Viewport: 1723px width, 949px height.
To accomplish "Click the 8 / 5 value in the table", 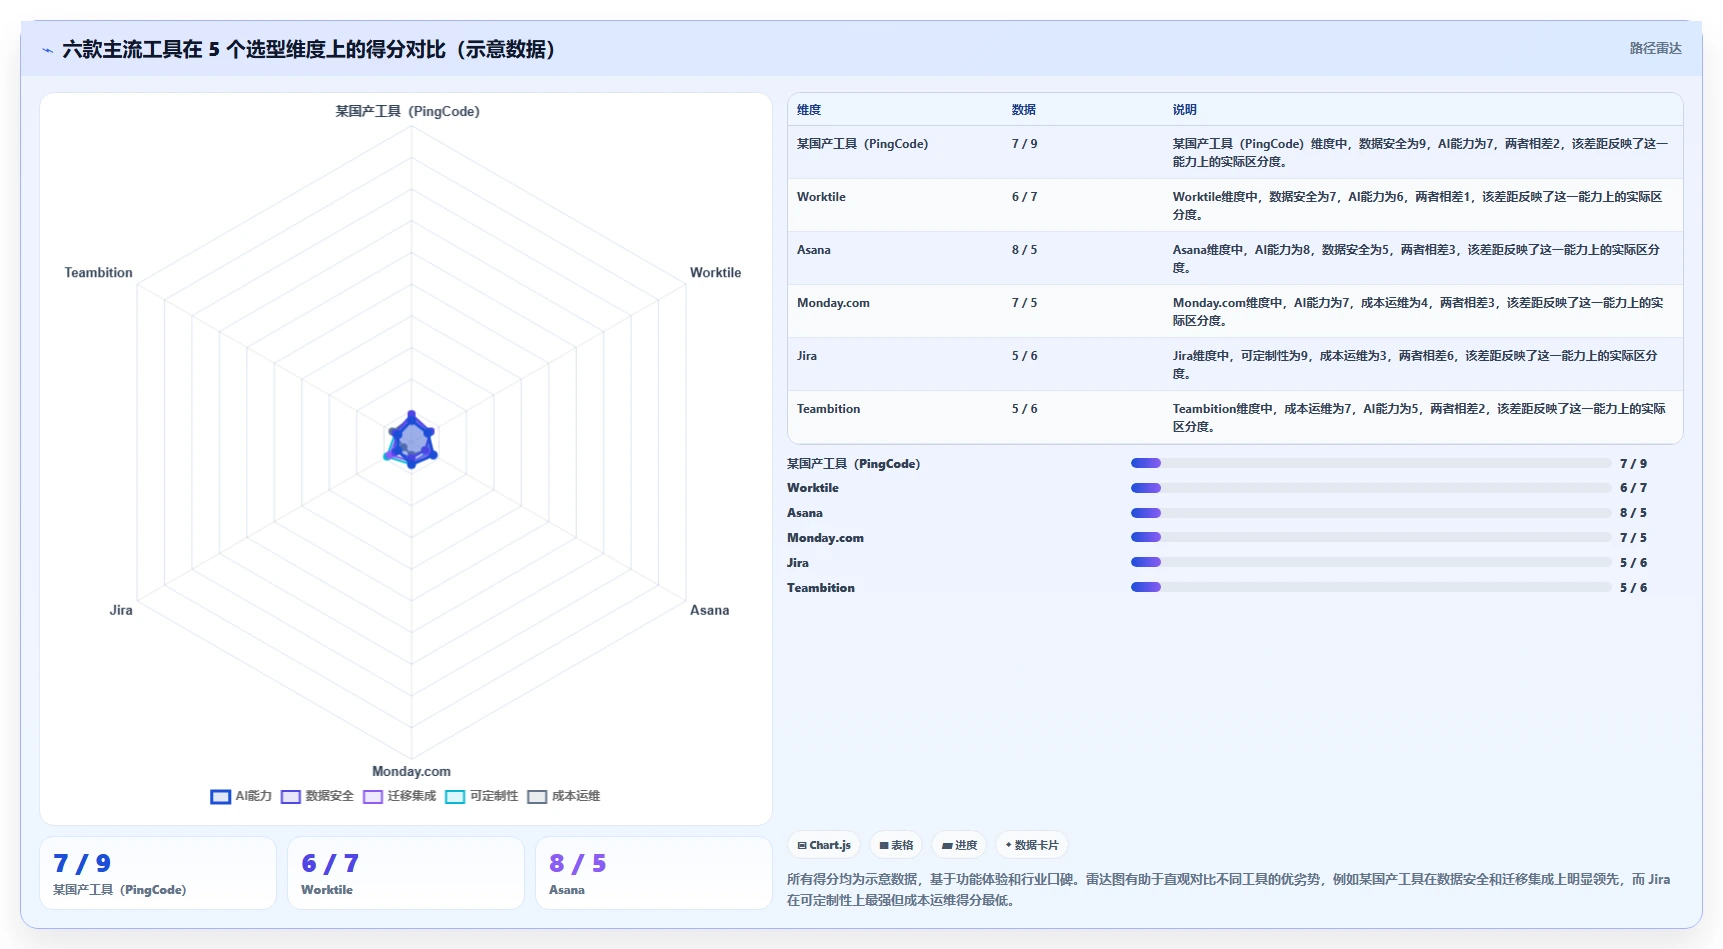I will click(x=1024, y=250).
